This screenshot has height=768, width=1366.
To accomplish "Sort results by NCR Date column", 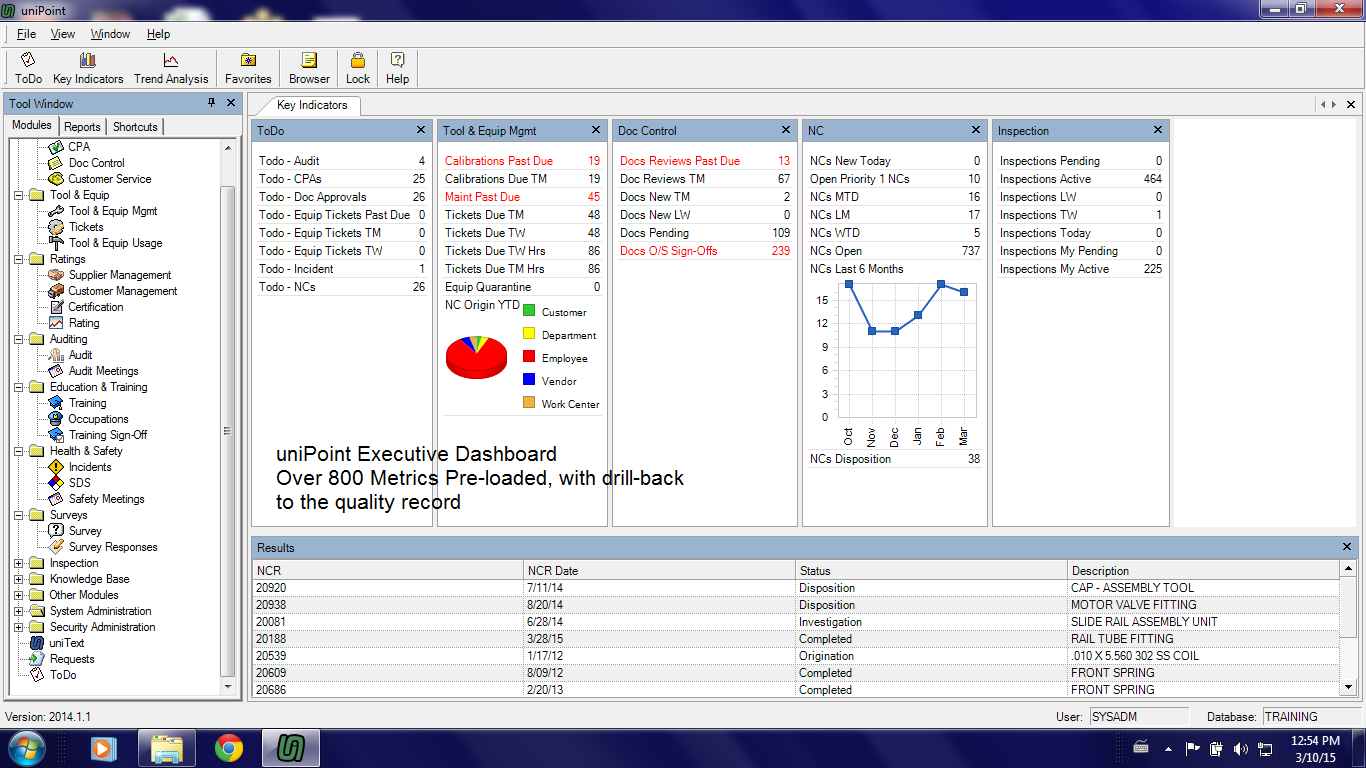I will (x=659, y=571).
